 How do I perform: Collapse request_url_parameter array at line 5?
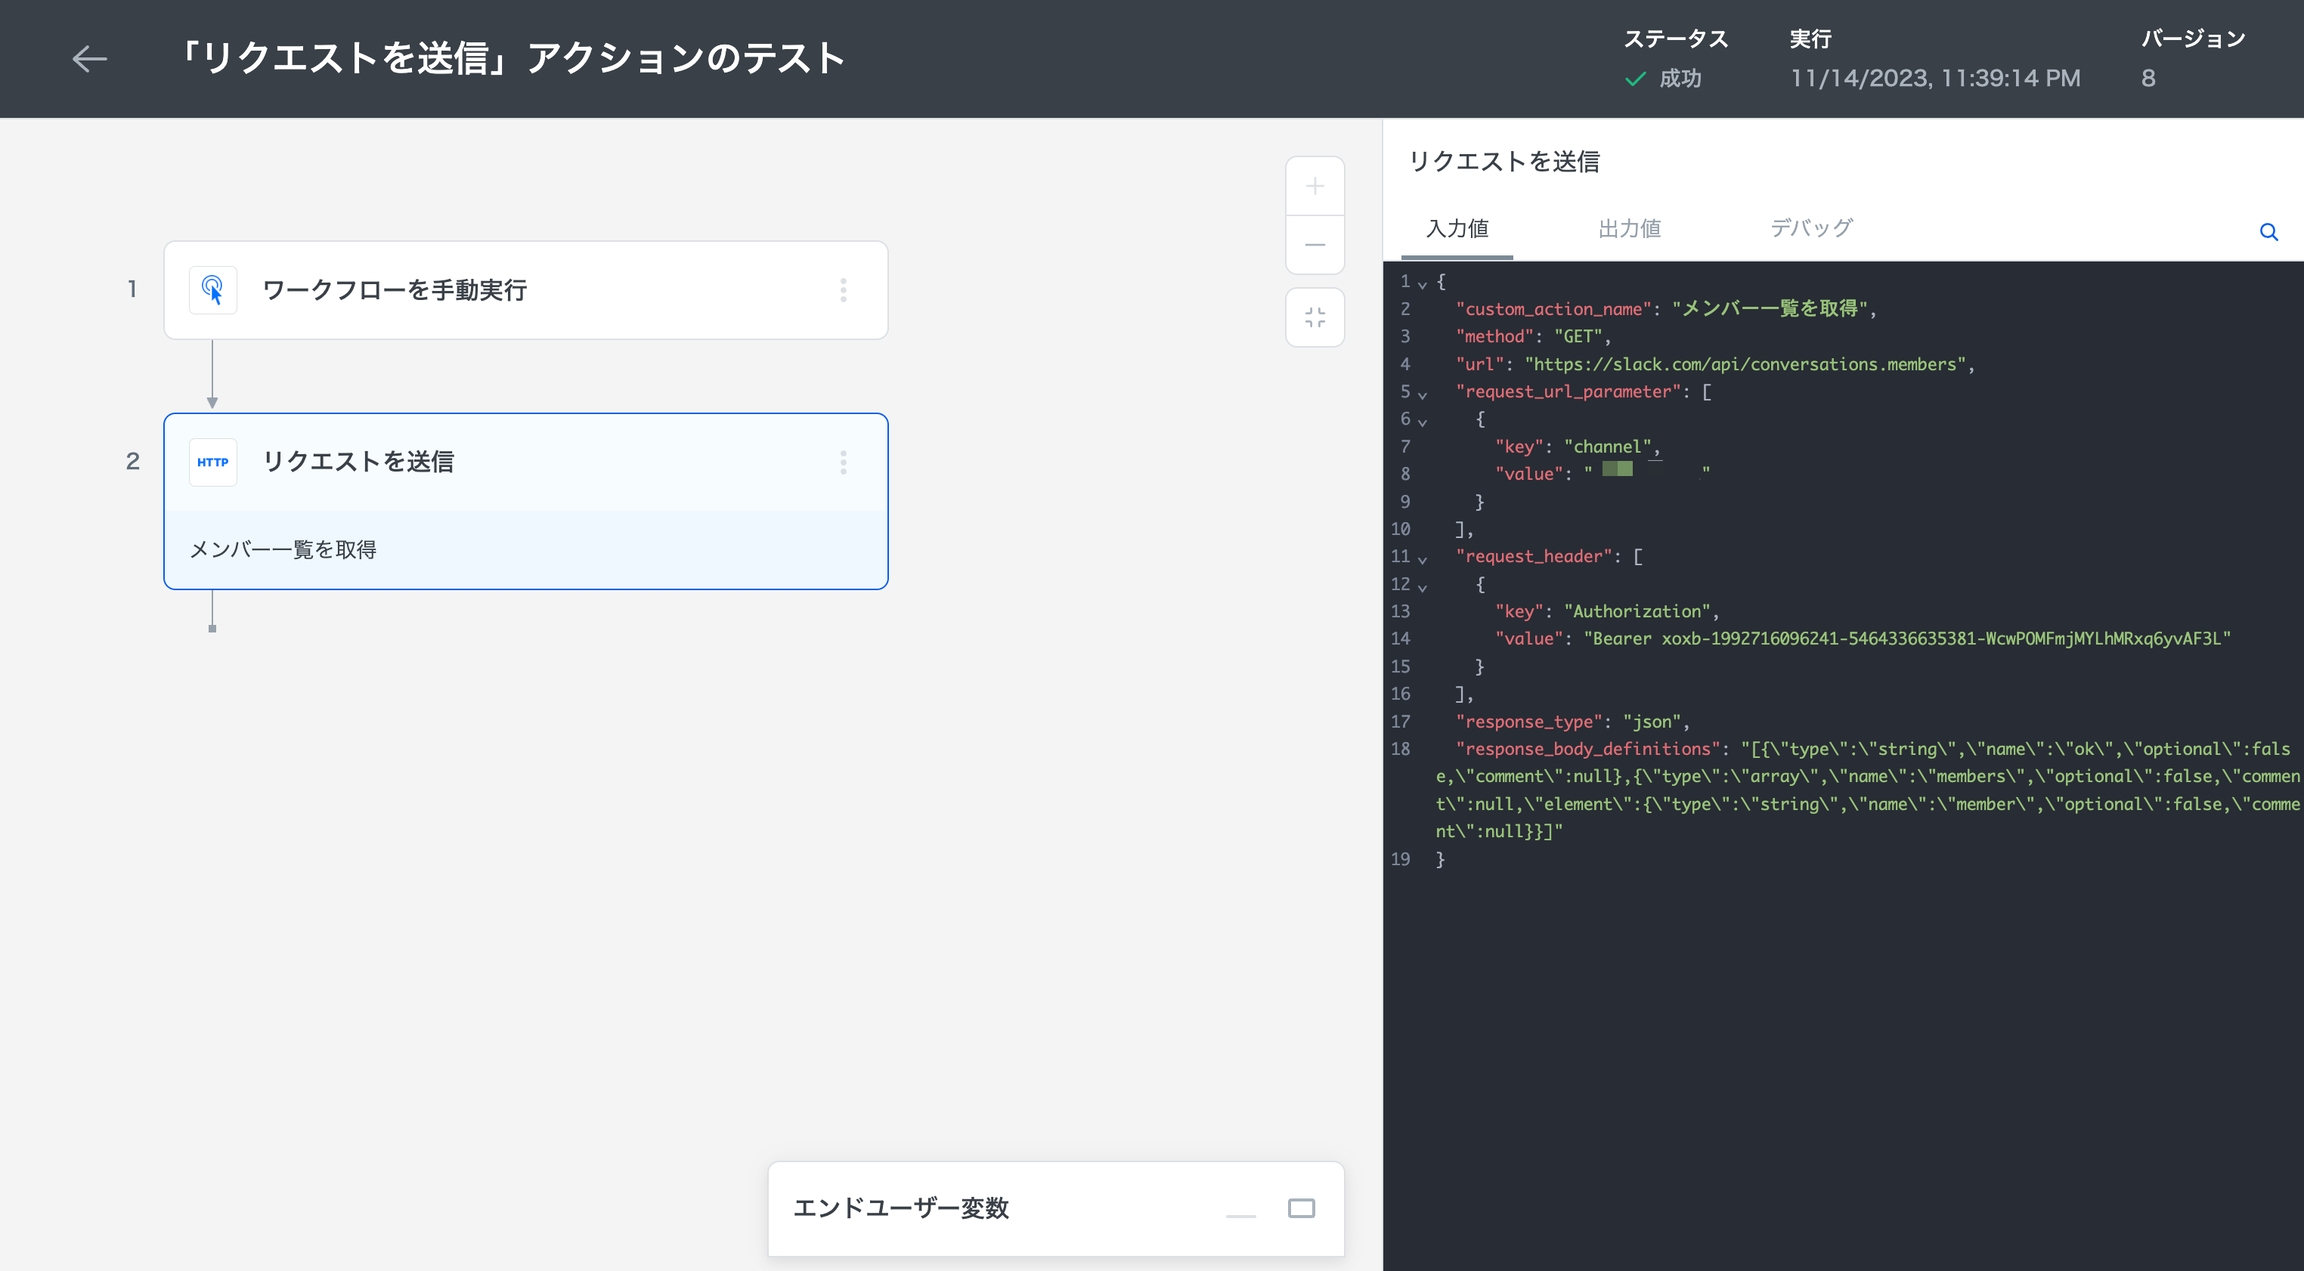point(1422,395)
